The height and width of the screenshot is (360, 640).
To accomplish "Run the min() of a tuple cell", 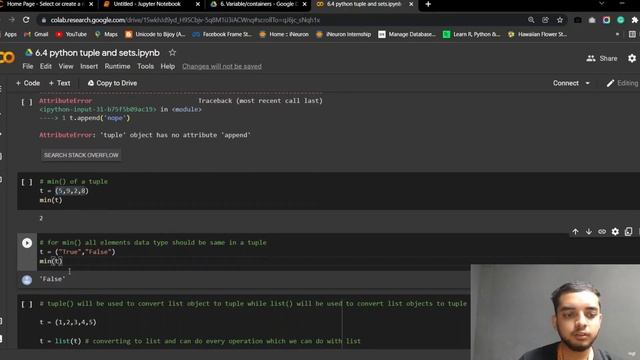I will [27, 182].
